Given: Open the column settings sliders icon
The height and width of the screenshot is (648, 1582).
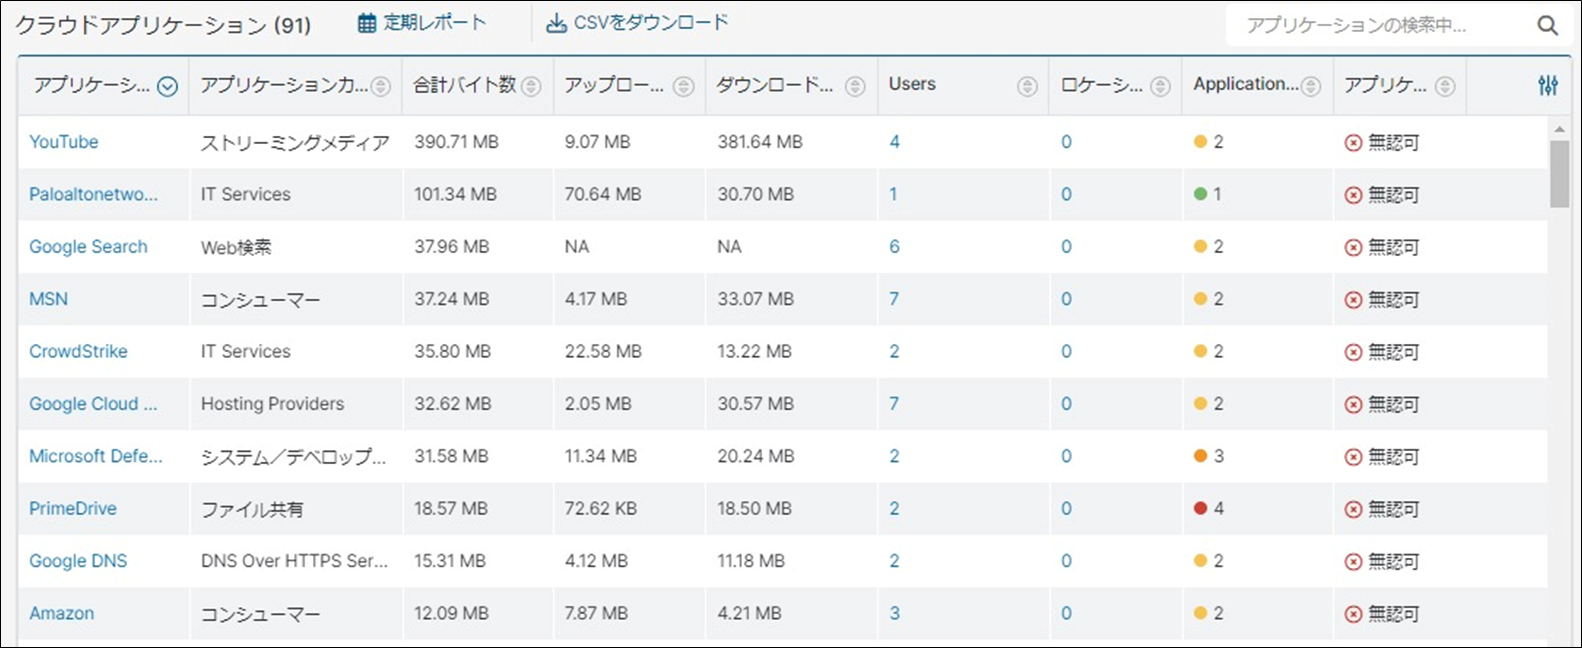Looking at the screenshot, I should [x=1548, y=86].
